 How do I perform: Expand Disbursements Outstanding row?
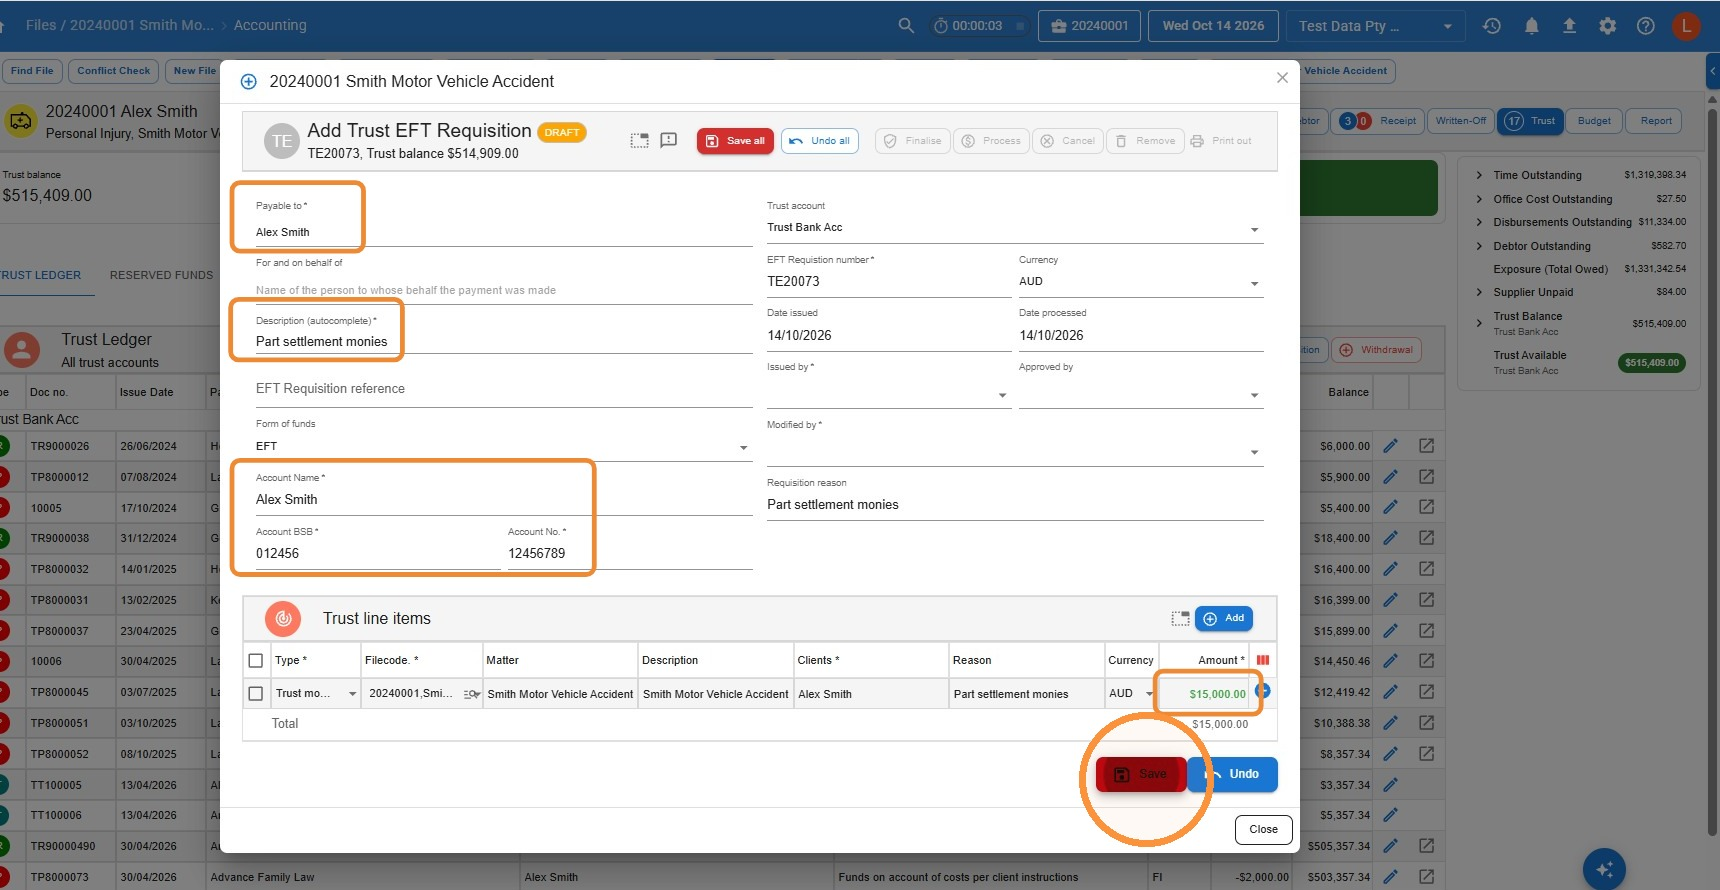[x=1479, y=222]
